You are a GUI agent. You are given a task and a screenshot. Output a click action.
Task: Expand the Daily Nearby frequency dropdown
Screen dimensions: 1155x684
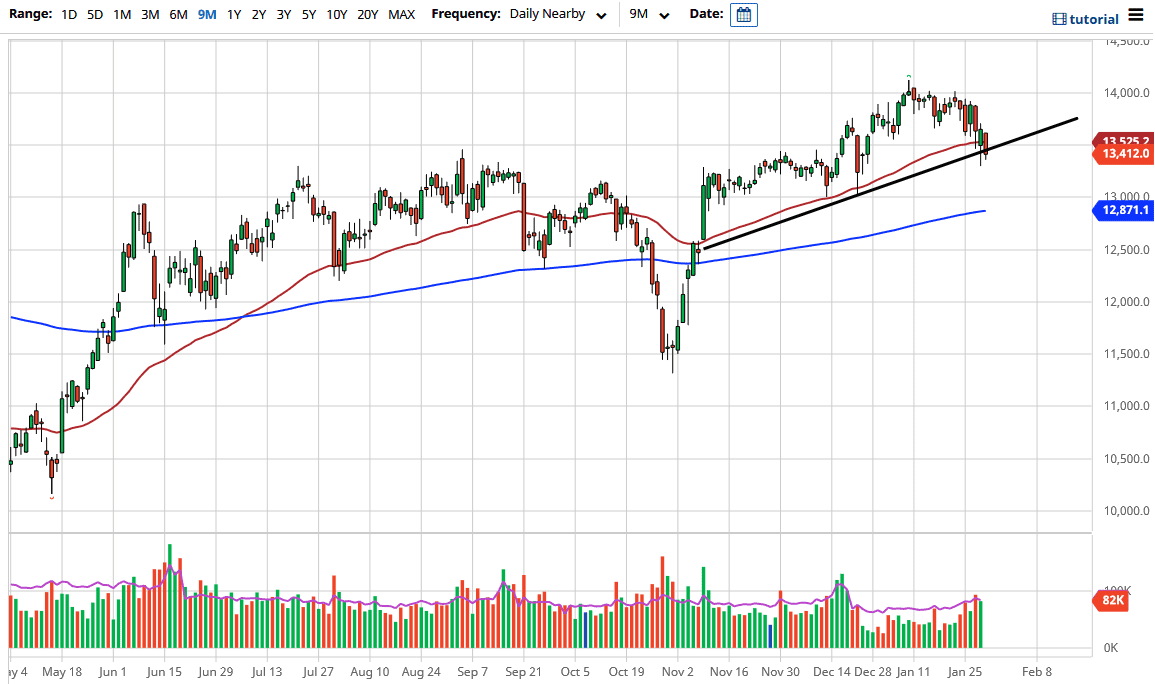pyautogui.click(x=558, y=15)
